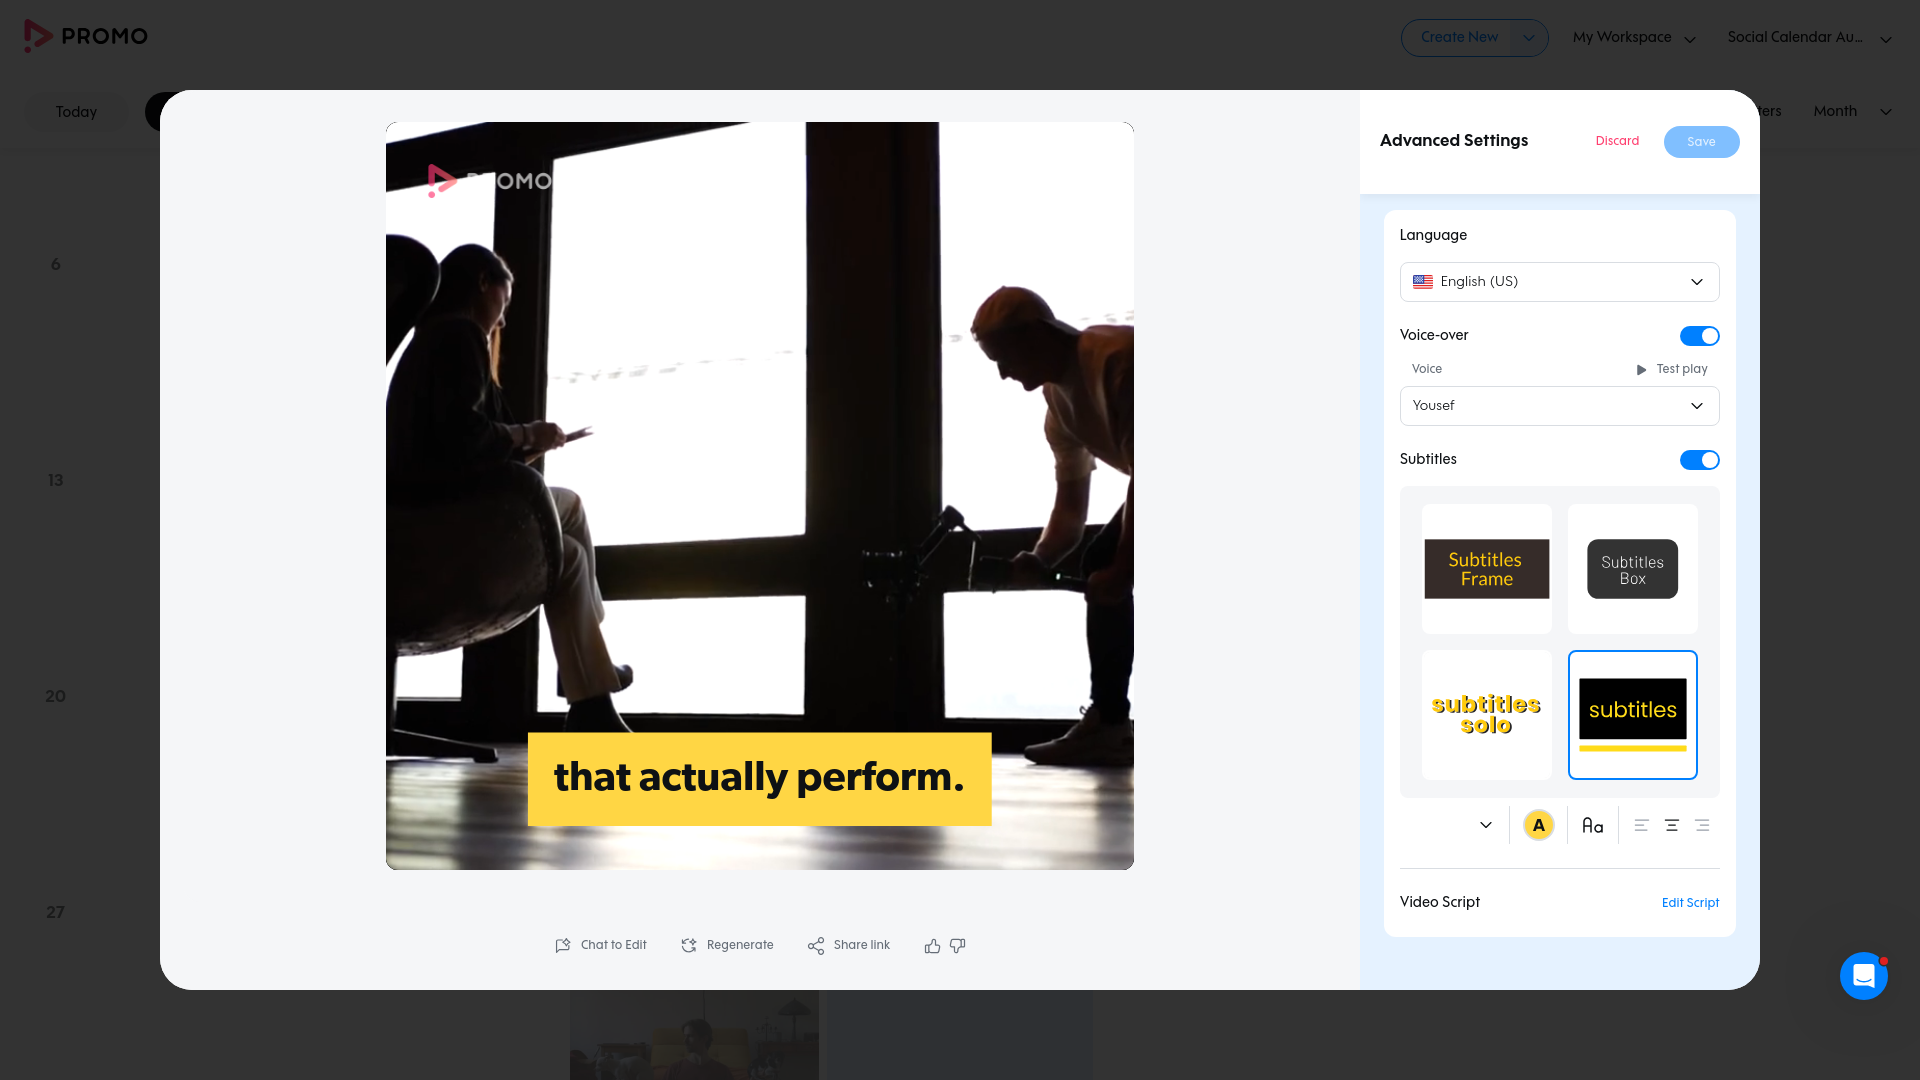1920x1080 pixels.
Task: Click the Discard button
Action: coord(1617,141)
